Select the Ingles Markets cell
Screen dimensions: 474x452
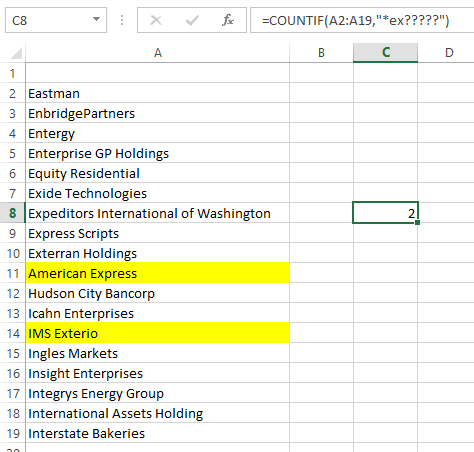[158, 353]
